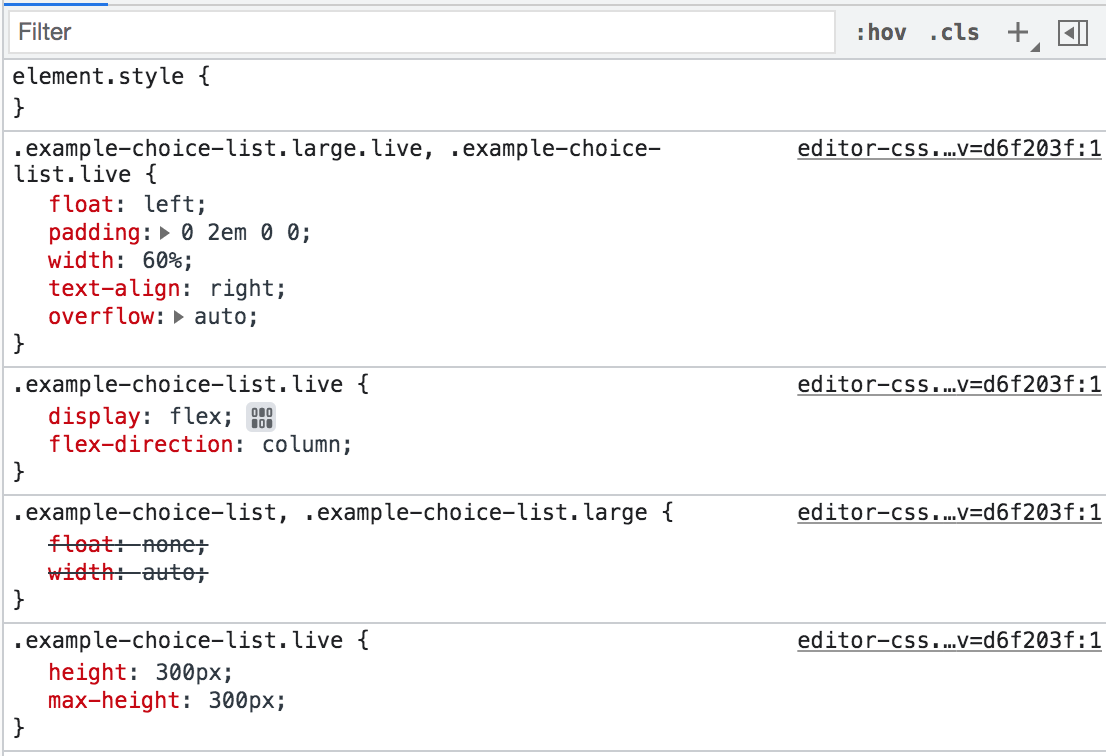1106x756 pixels.
Task: Open the editor-css source link for the display: flex rule
Action: click(x=949, y=384)
